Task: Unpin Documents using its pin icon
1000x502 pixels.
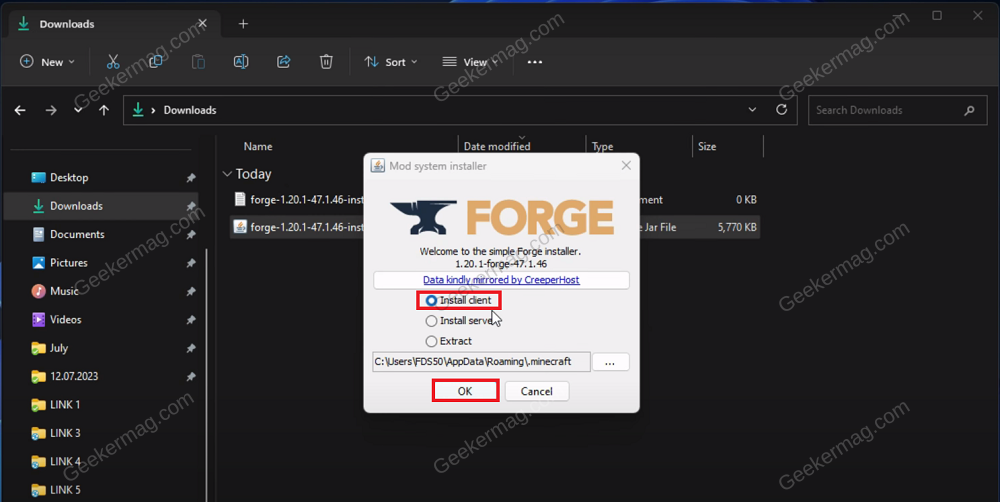Action: point(191,235)
